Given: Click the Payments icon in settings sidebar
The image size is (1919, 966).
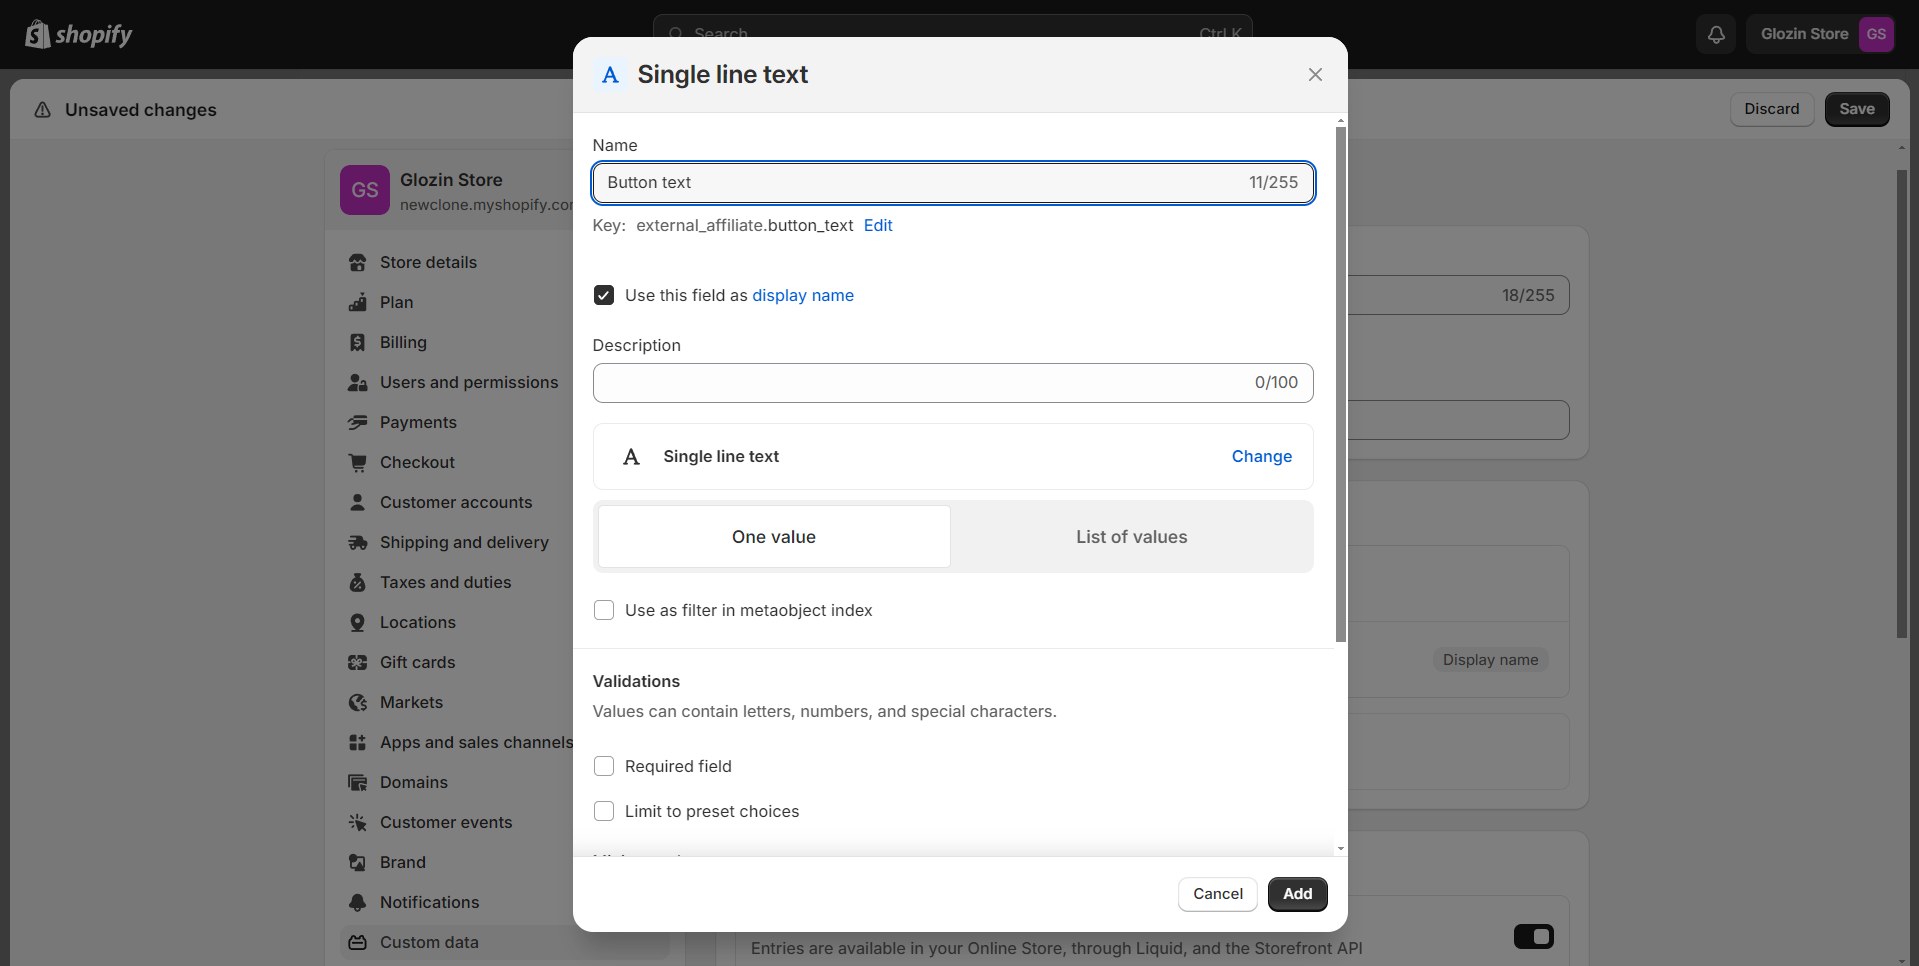Looking at the screenshot, I should click(x=357, y=423).
